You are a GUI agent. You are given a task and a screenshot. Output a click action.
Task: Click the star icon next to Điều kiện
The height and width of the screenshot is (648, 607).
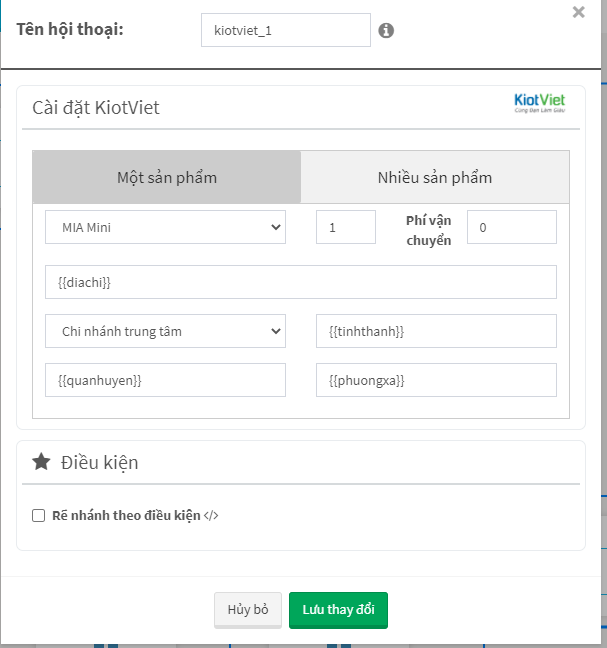tap(41, 462)
